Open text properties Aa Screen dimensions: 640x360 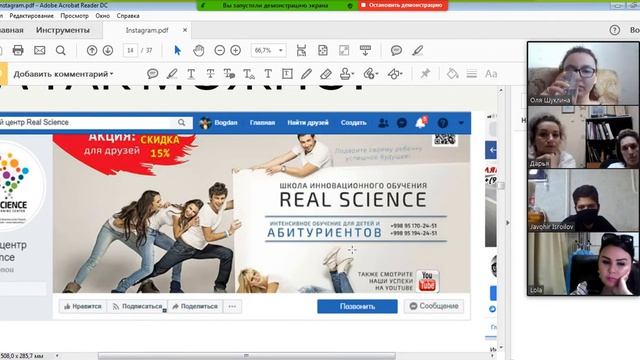point(491,74)
